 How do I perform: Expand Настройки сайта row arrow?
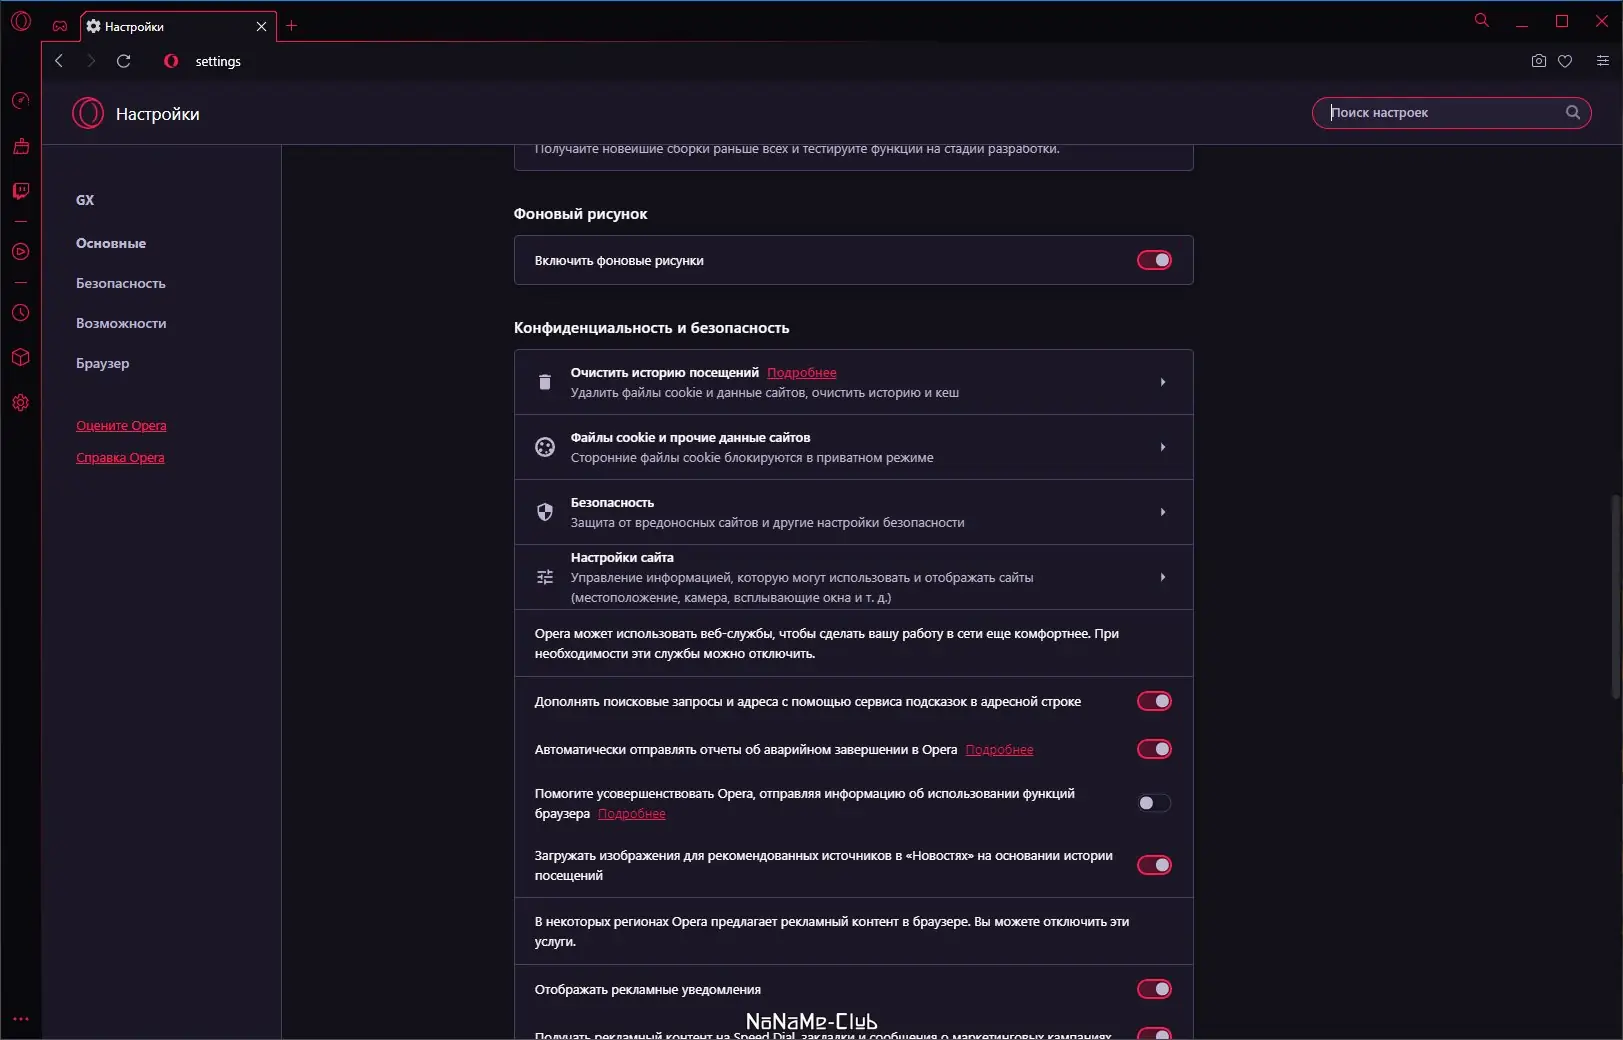[x=1163, y=577]
